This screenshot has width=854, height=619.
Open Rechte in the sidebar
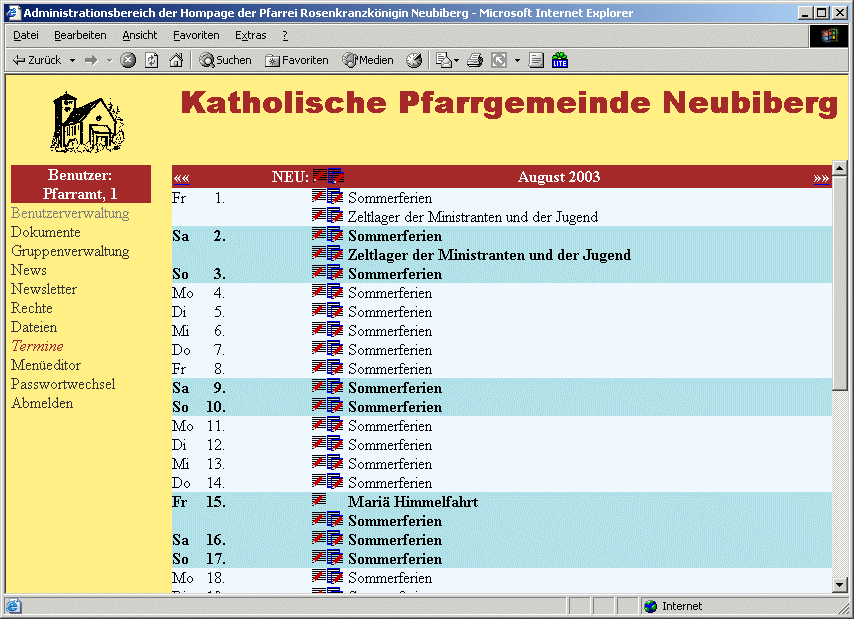32,308
